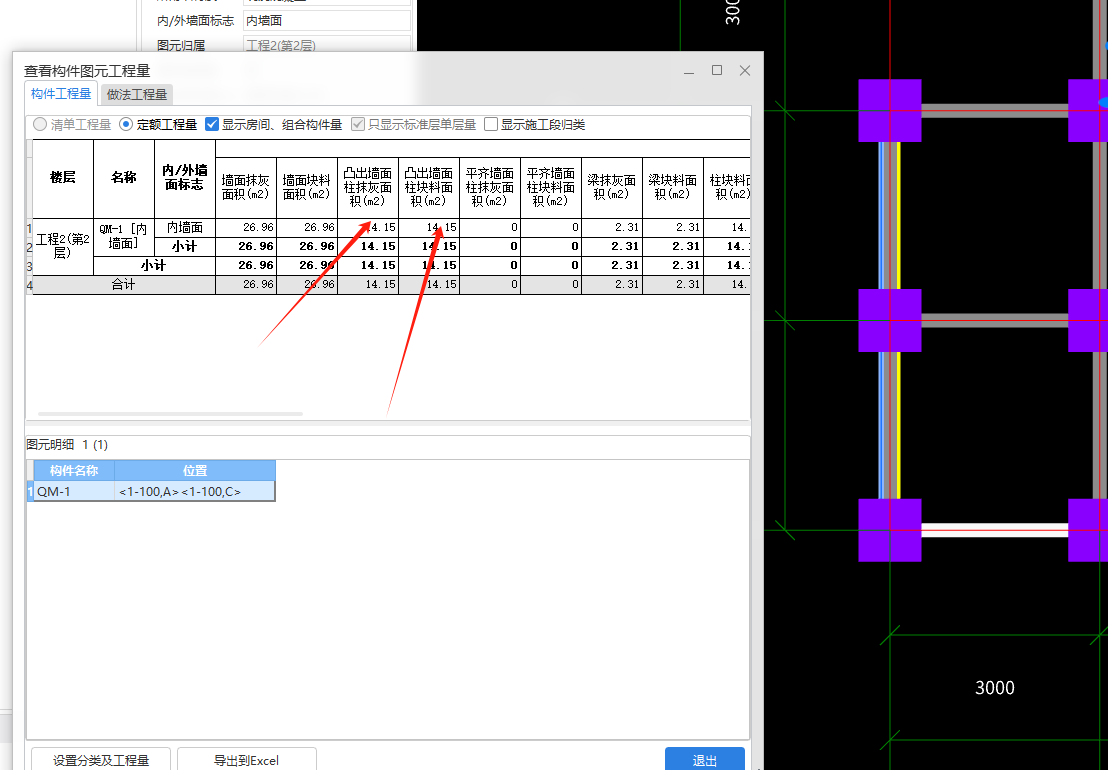Enable 显示施工段归类 checkbox
The image size is (1108, 770).
491,124
